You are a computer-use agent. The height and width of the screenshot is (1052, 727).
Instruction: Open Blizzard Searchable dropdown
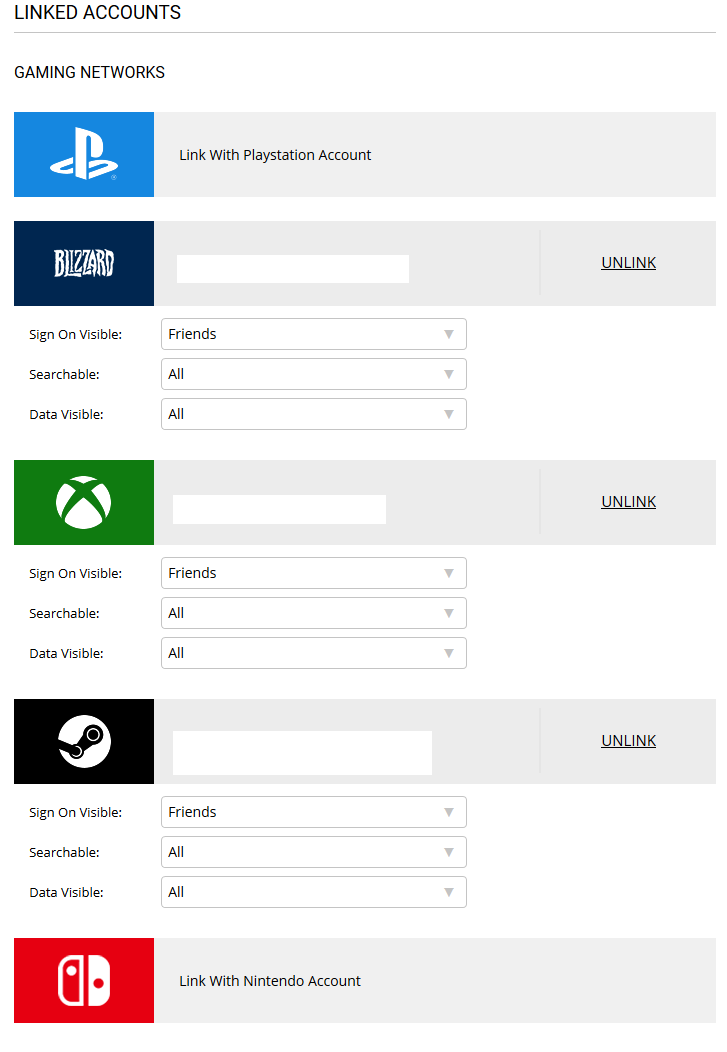click(314, 374)
